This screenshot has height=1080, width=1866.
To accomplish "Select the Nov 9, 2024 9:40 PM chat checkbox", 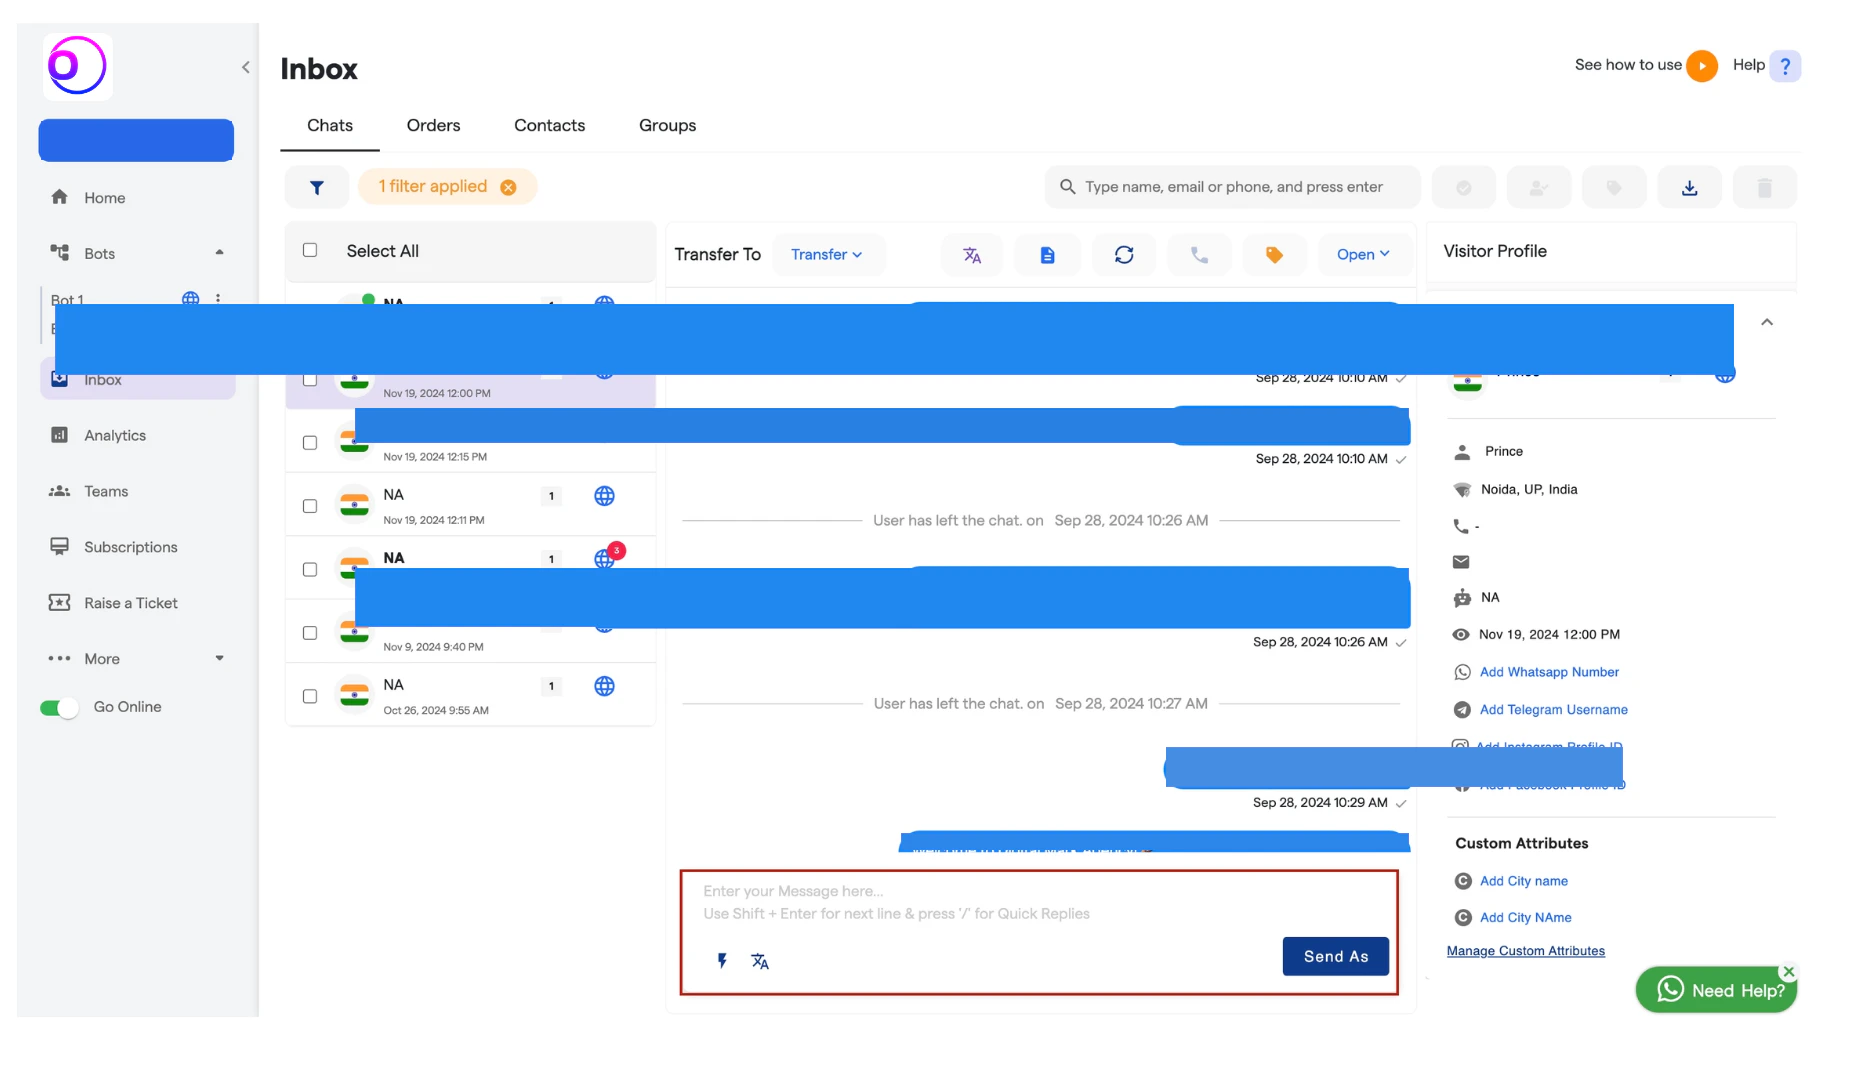I will point(310,633).
